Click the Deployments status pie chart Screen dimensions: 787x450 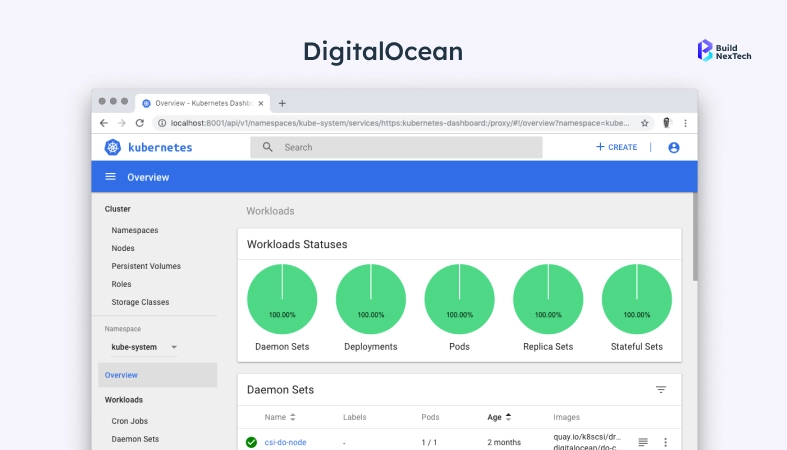370,299
